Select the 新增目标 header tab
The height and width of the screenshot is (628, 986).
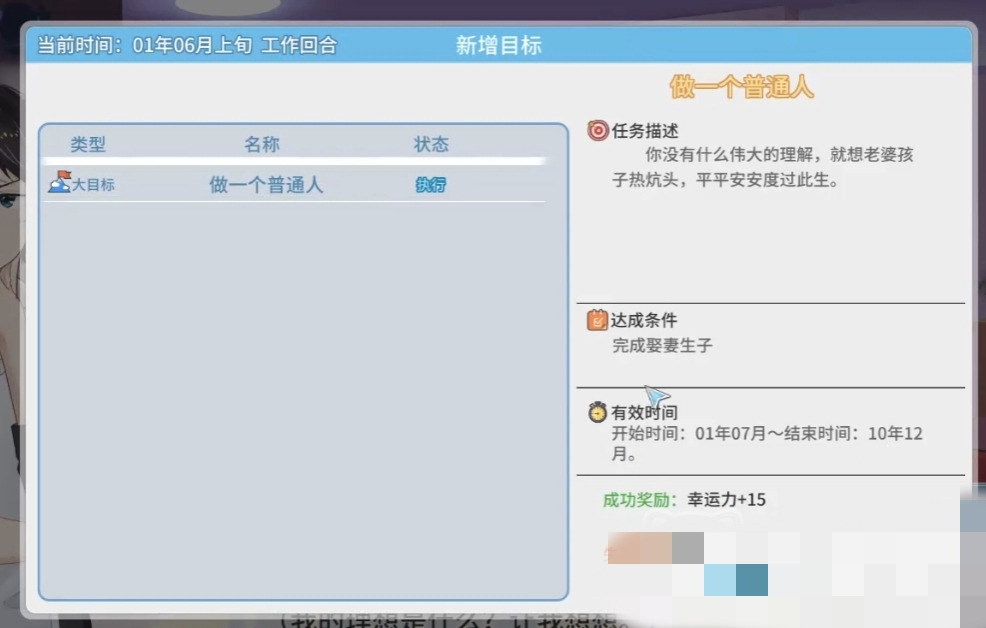click(x=498, y=44)
